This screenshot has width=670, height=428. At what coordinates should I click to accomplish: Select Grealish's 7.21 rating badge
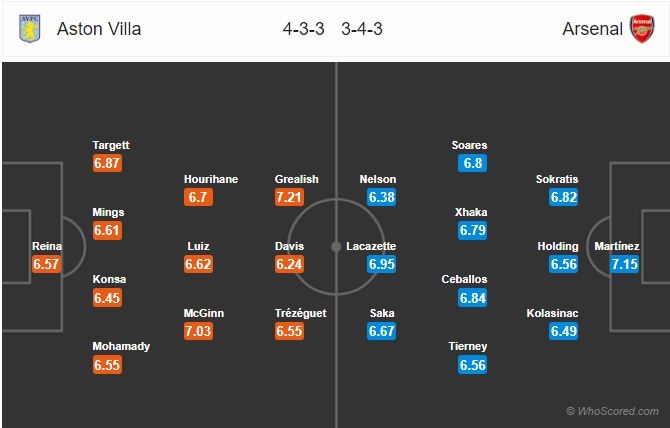(289, 197)
